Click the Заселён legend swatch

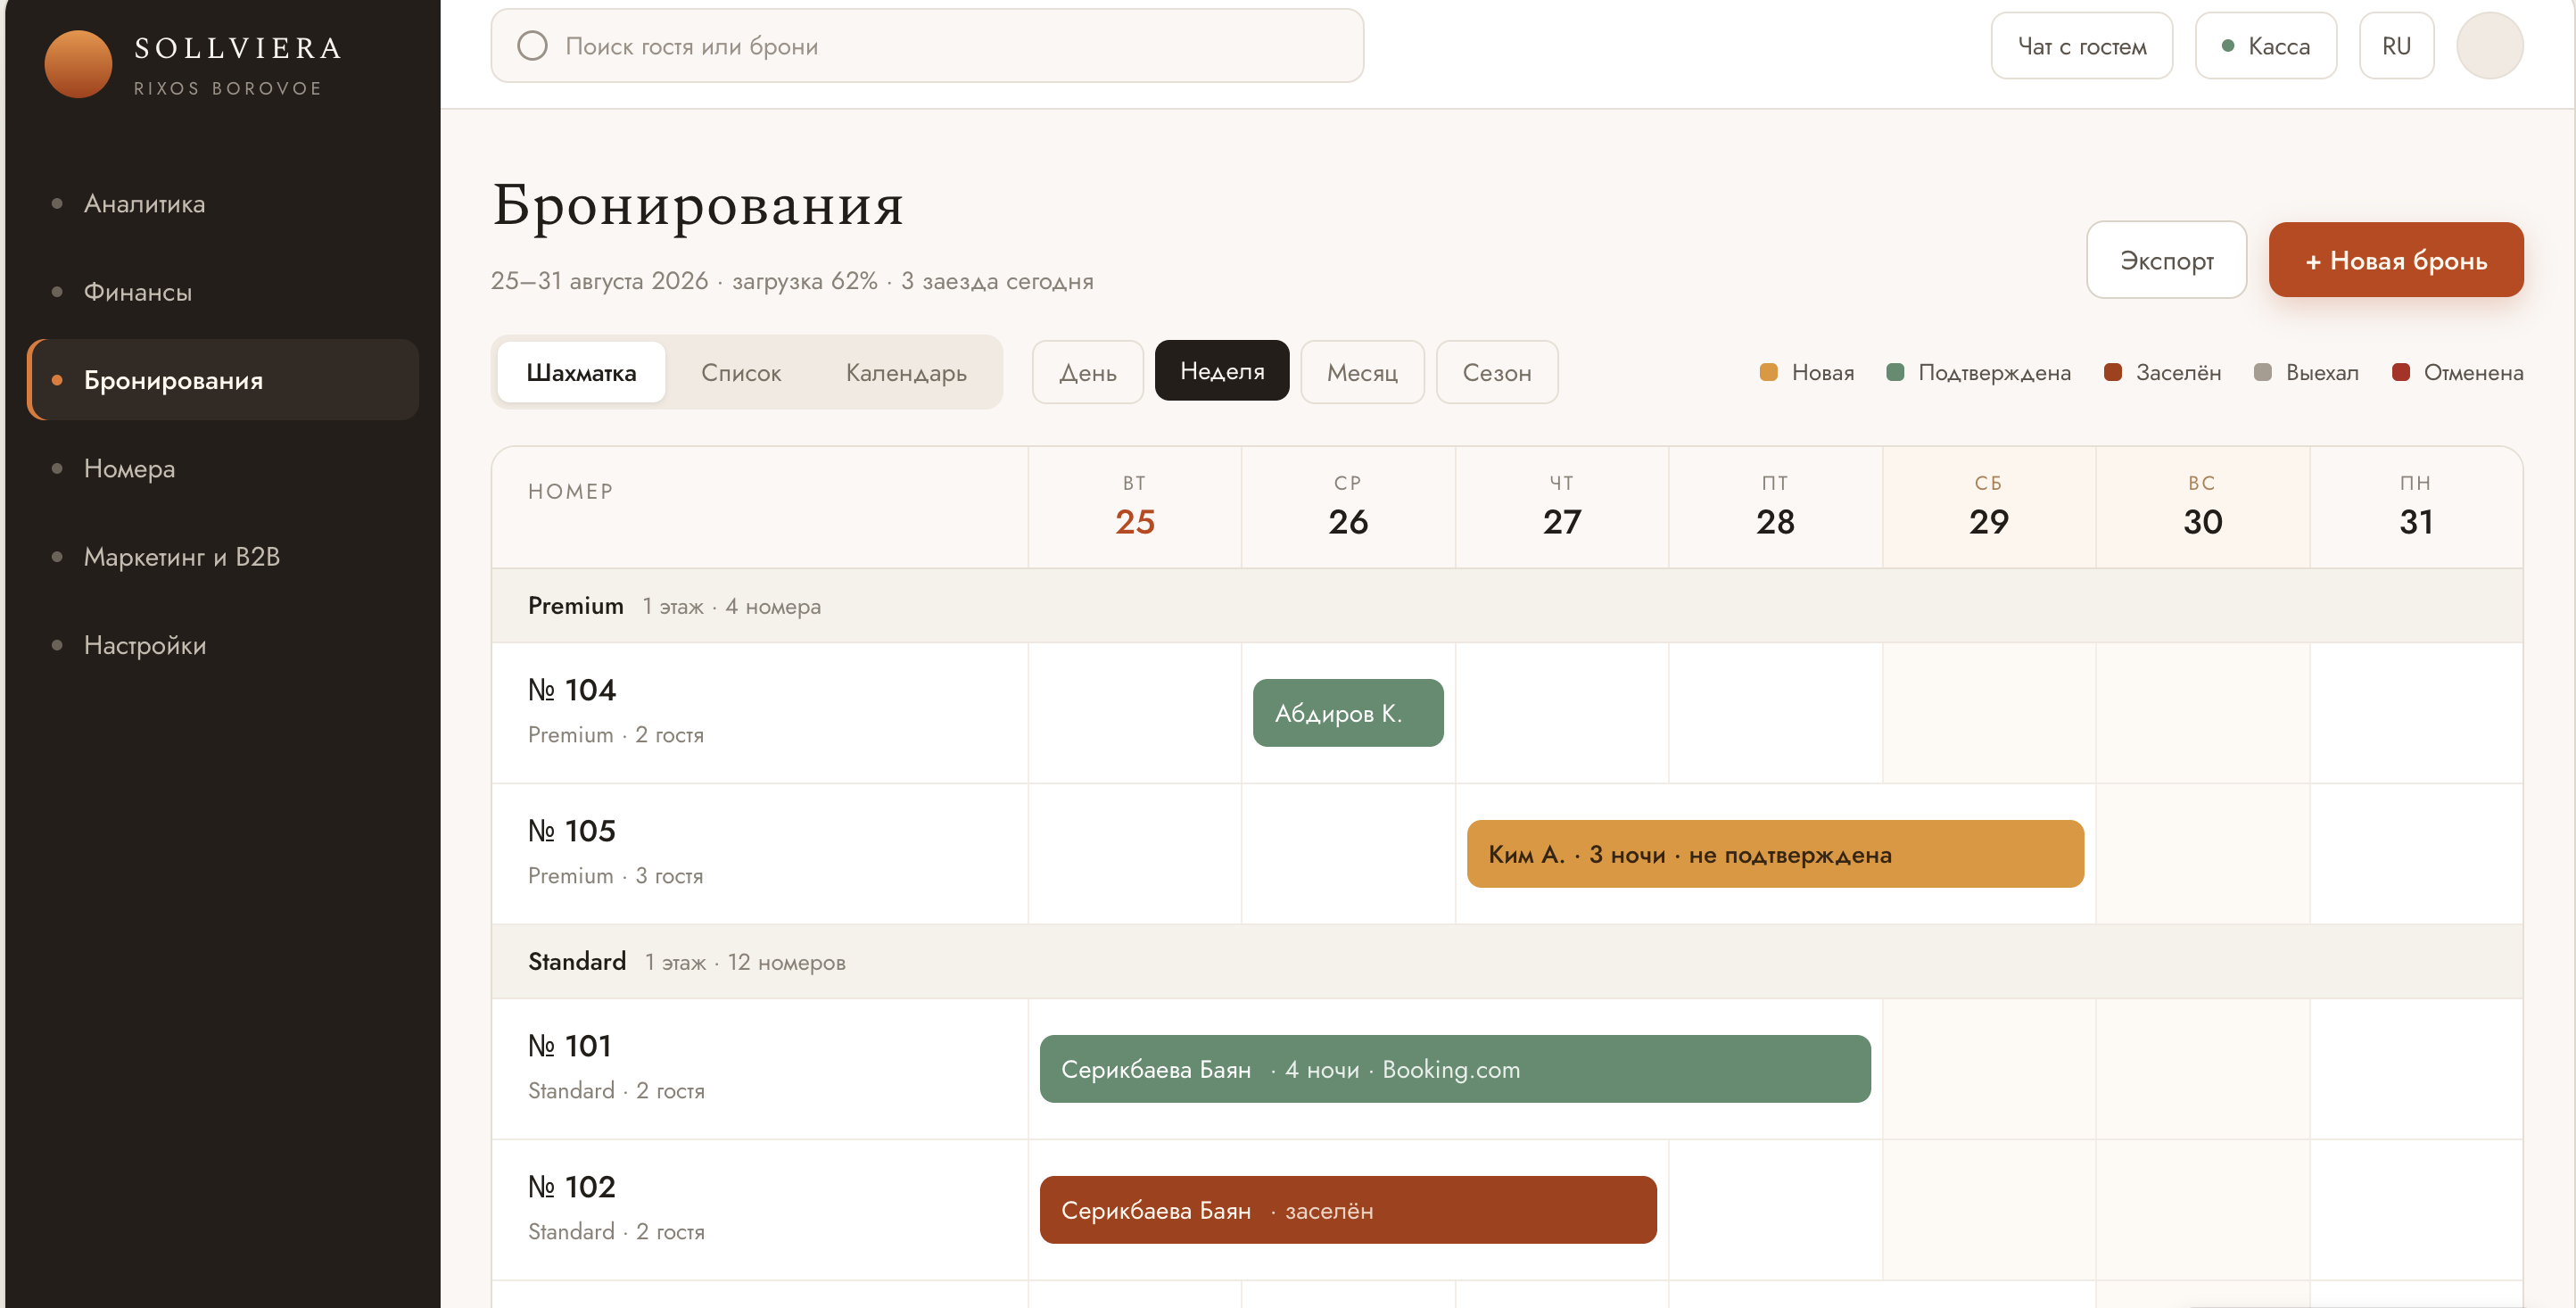(x=2113, y=373)
